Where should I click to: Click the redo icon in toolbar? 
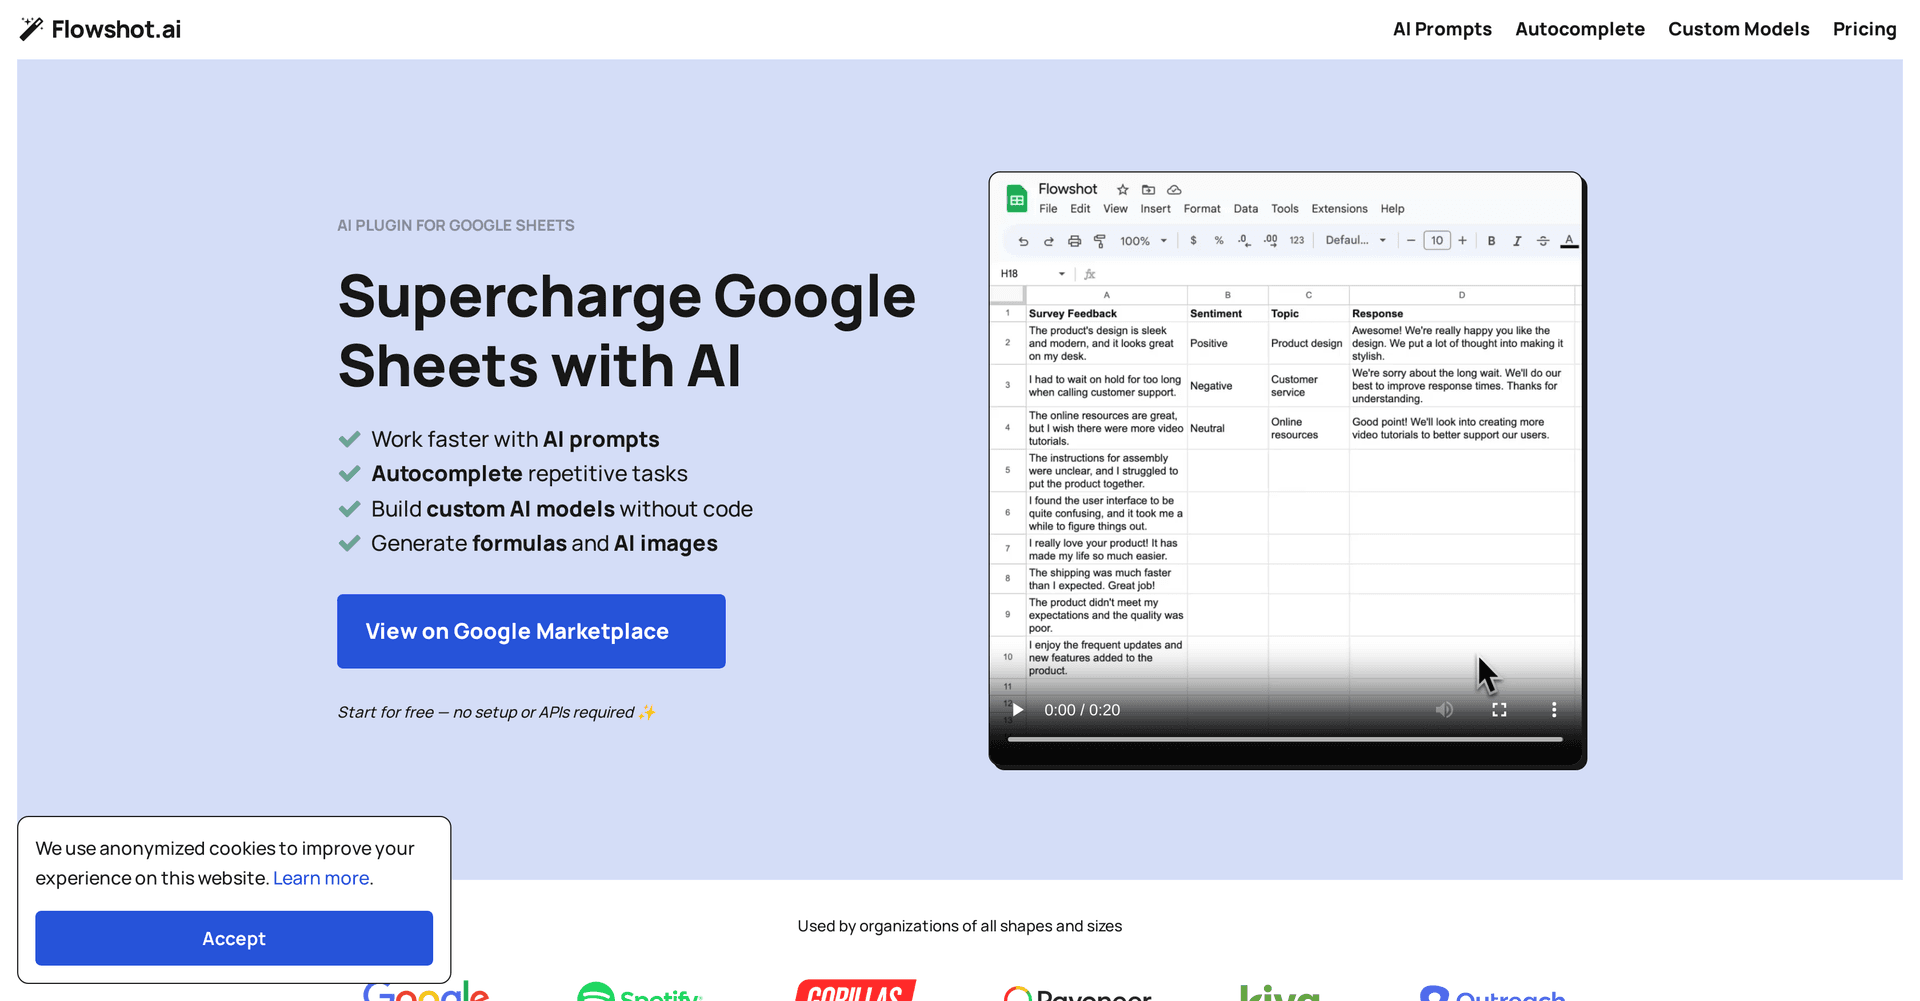1048,241
